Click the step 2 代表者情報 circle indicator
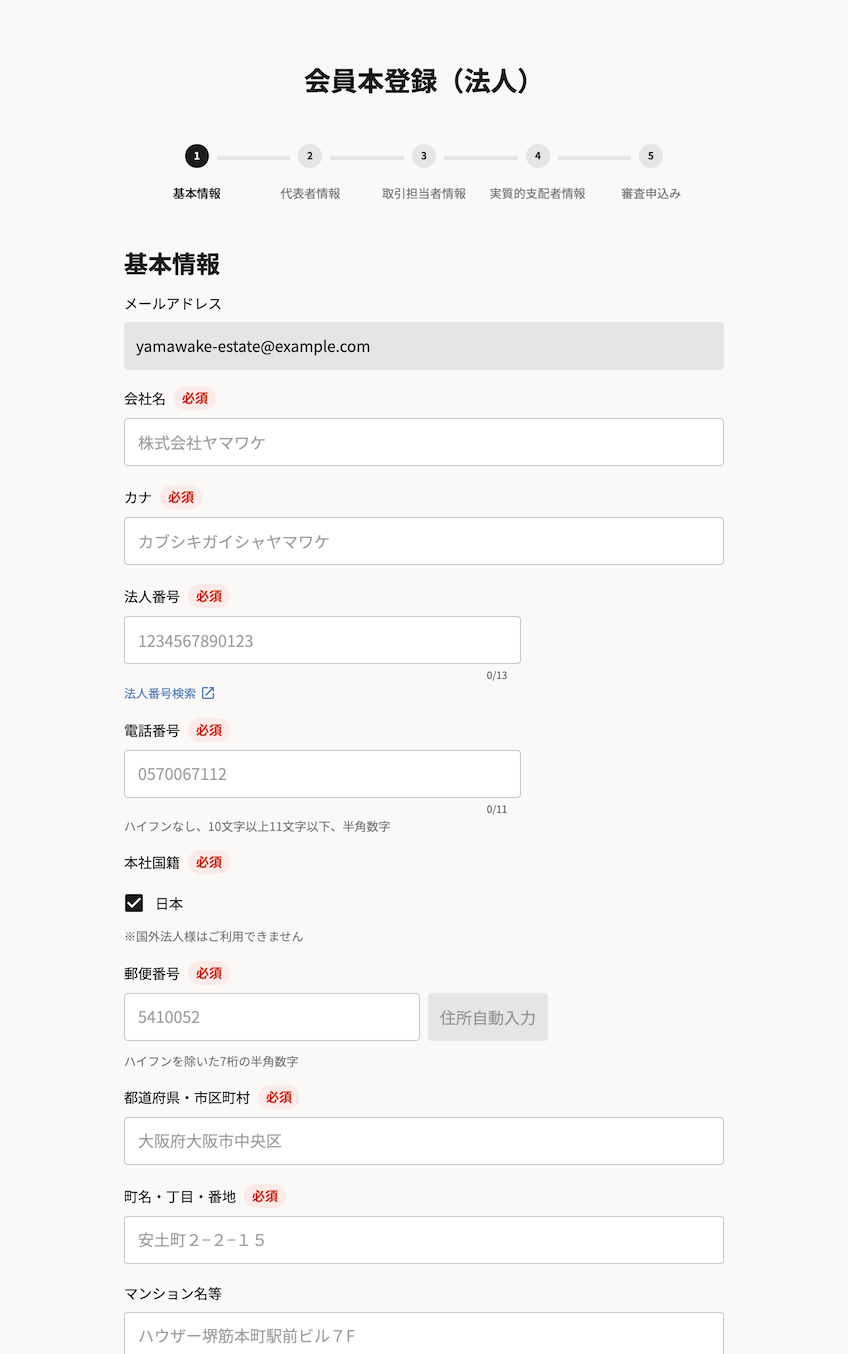Viewport: 848px width, 1354px height. (310, 156)
